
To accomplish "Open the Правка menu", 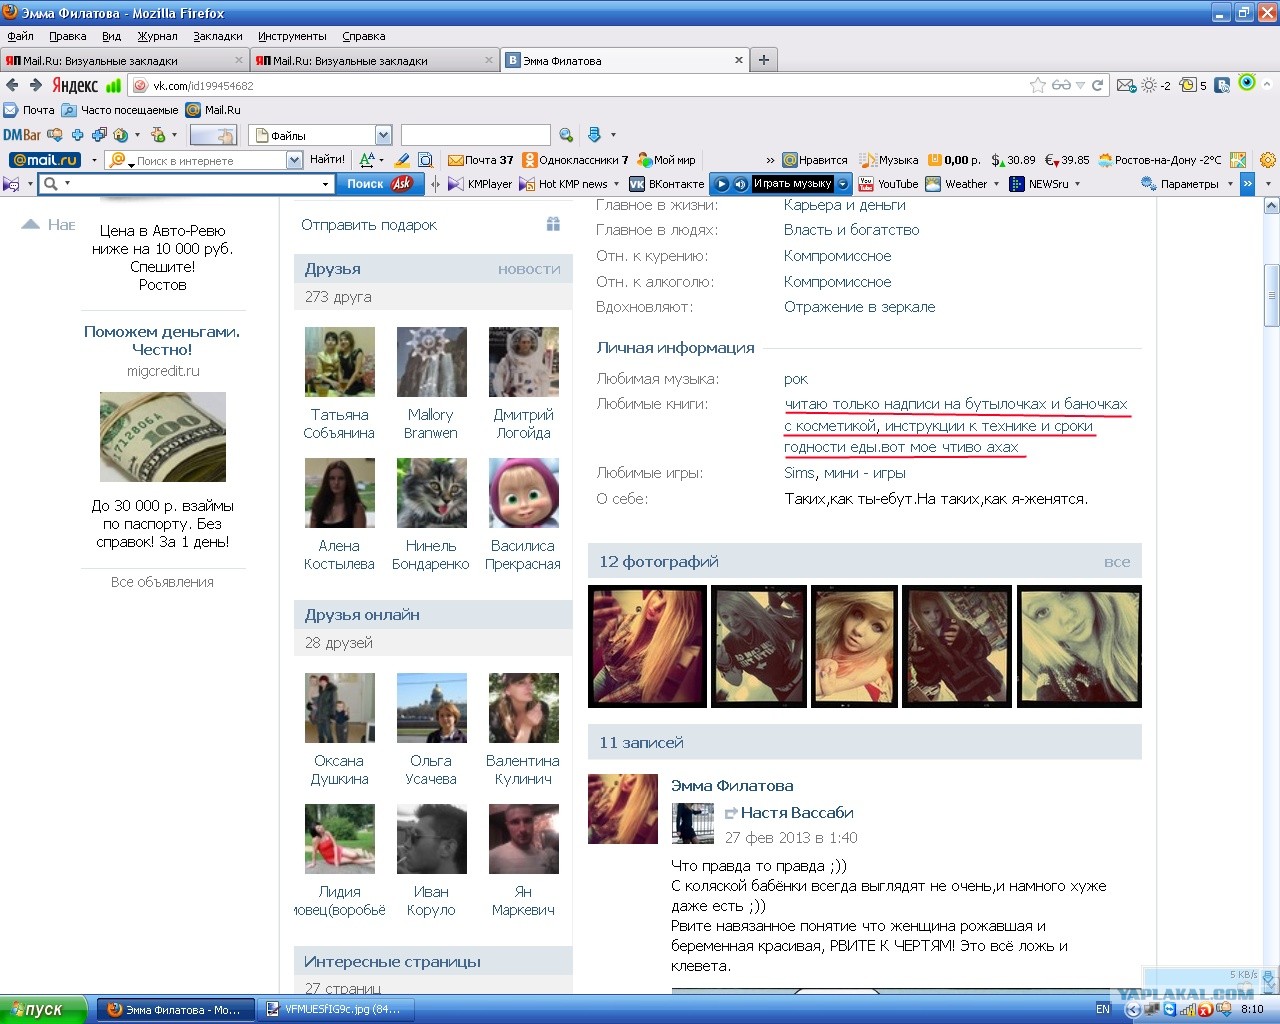I will coord(68,36).
